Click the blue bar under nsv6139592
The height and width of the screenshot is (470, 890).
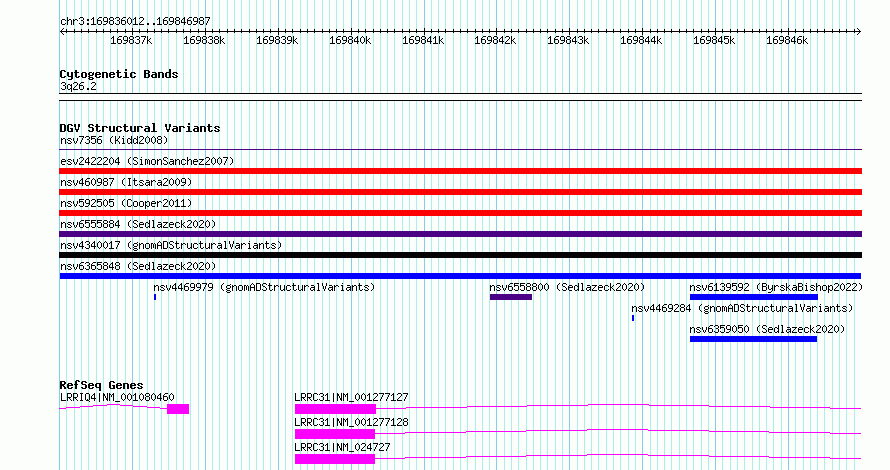(x=754, y=297)
